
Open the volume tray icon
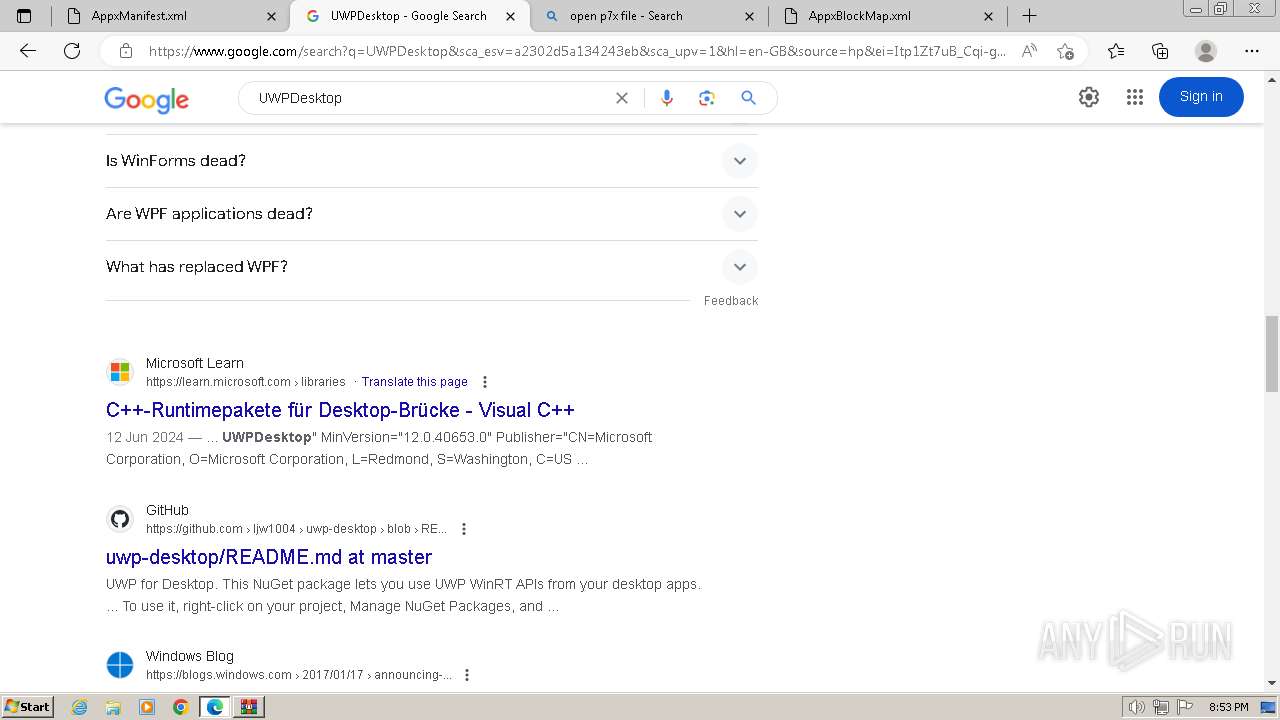click(1137, 707)
